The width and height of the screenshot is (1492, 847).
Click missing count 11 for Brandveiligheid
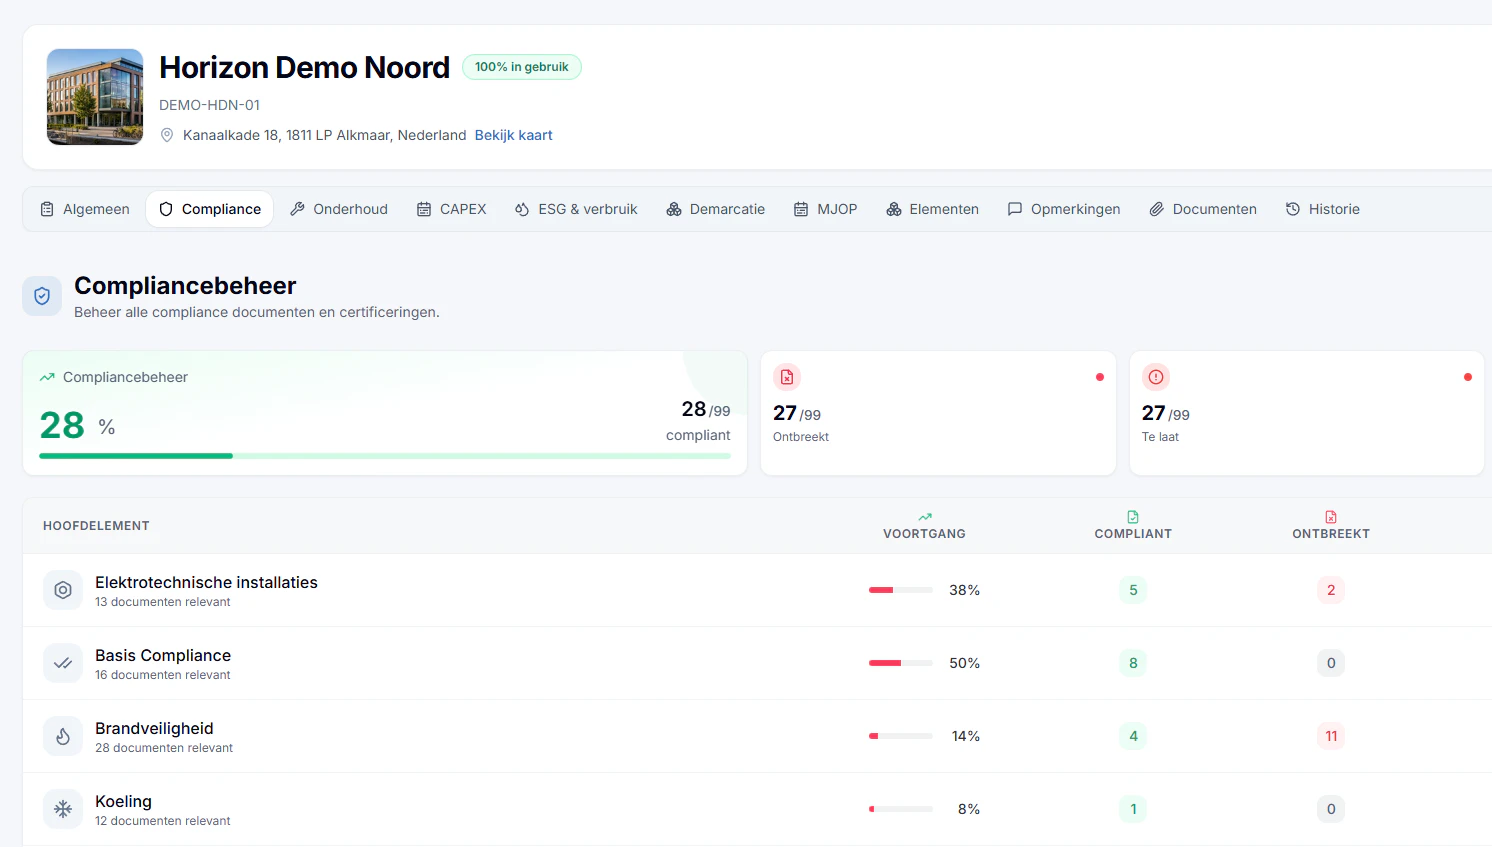(1331, 736)
